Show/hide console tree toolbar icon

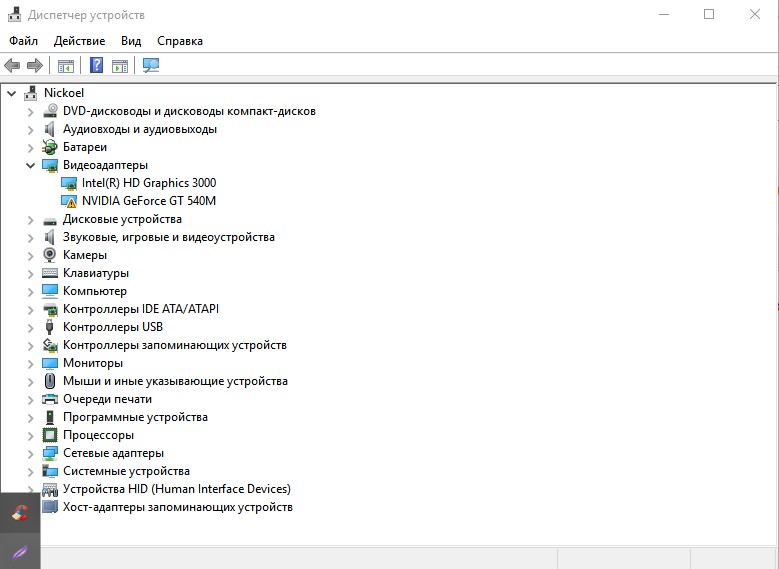pyautogui.click(x=66, y=66)
